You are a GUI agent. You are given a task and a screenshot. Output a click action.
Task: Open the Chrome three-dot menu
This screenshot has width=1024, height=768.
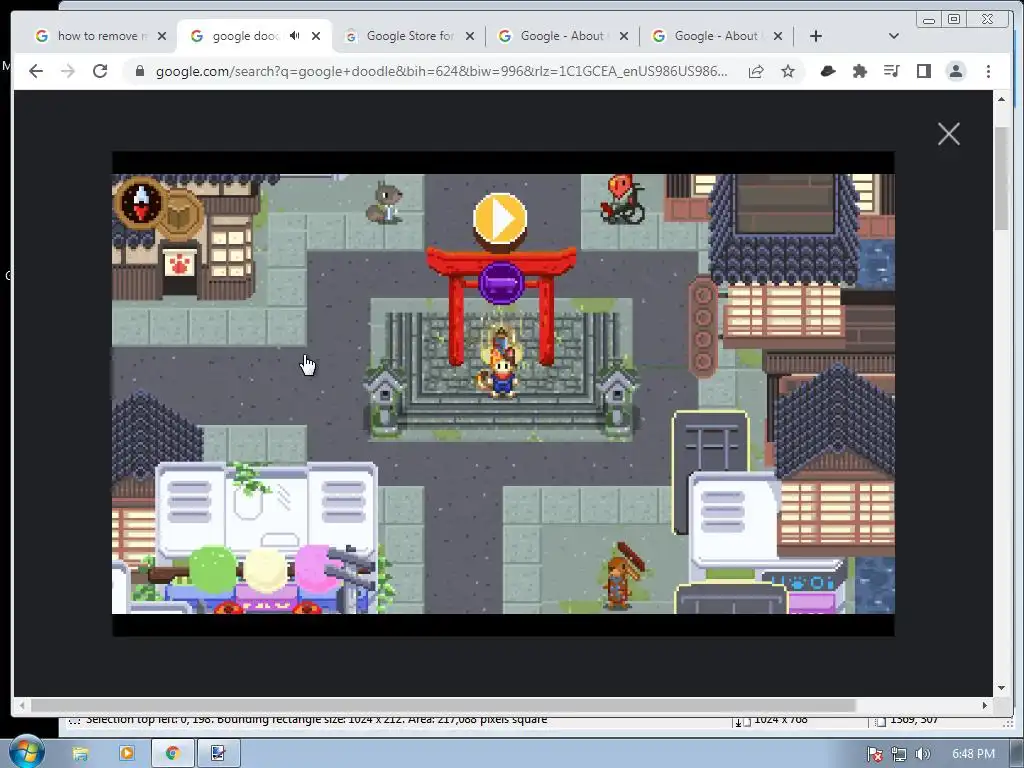pos(988,71)
